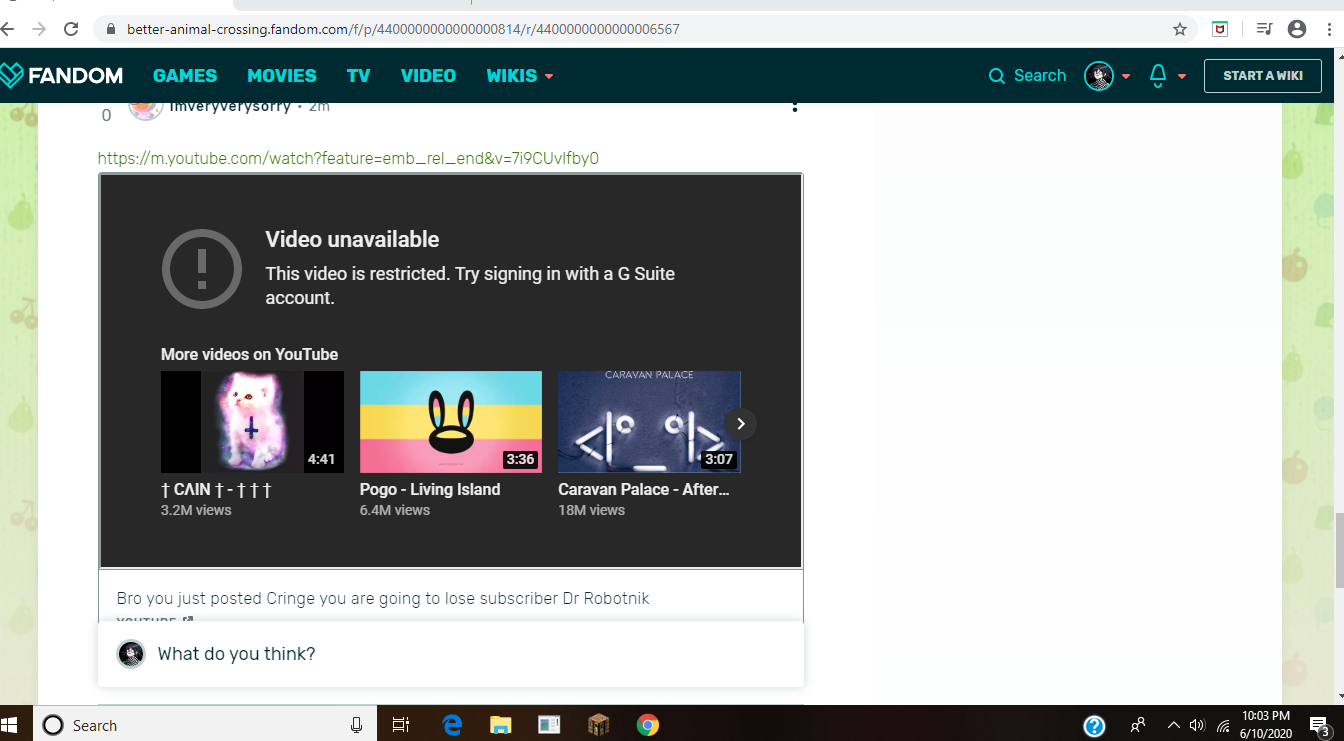Expand the user avatar dropdown arrow
The height and width of the screenshot is (741, 1344).
point(1126,76)
